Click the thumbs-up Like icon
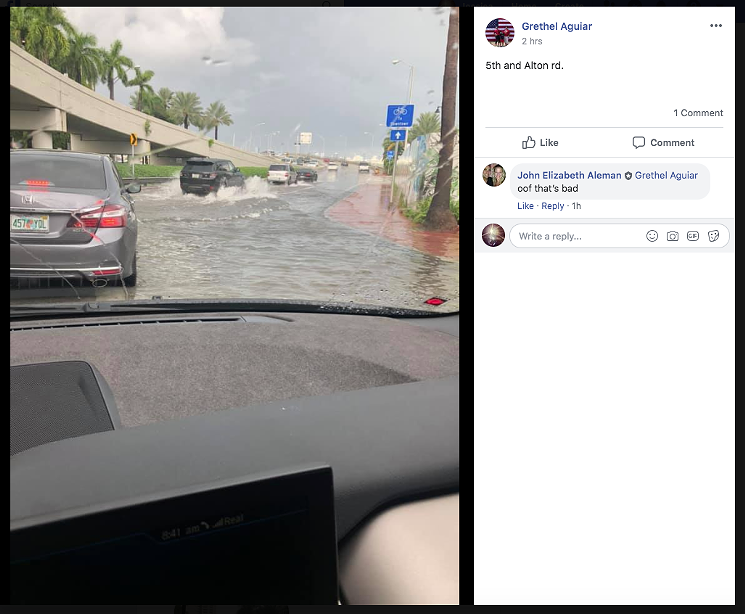 (528, 142)
